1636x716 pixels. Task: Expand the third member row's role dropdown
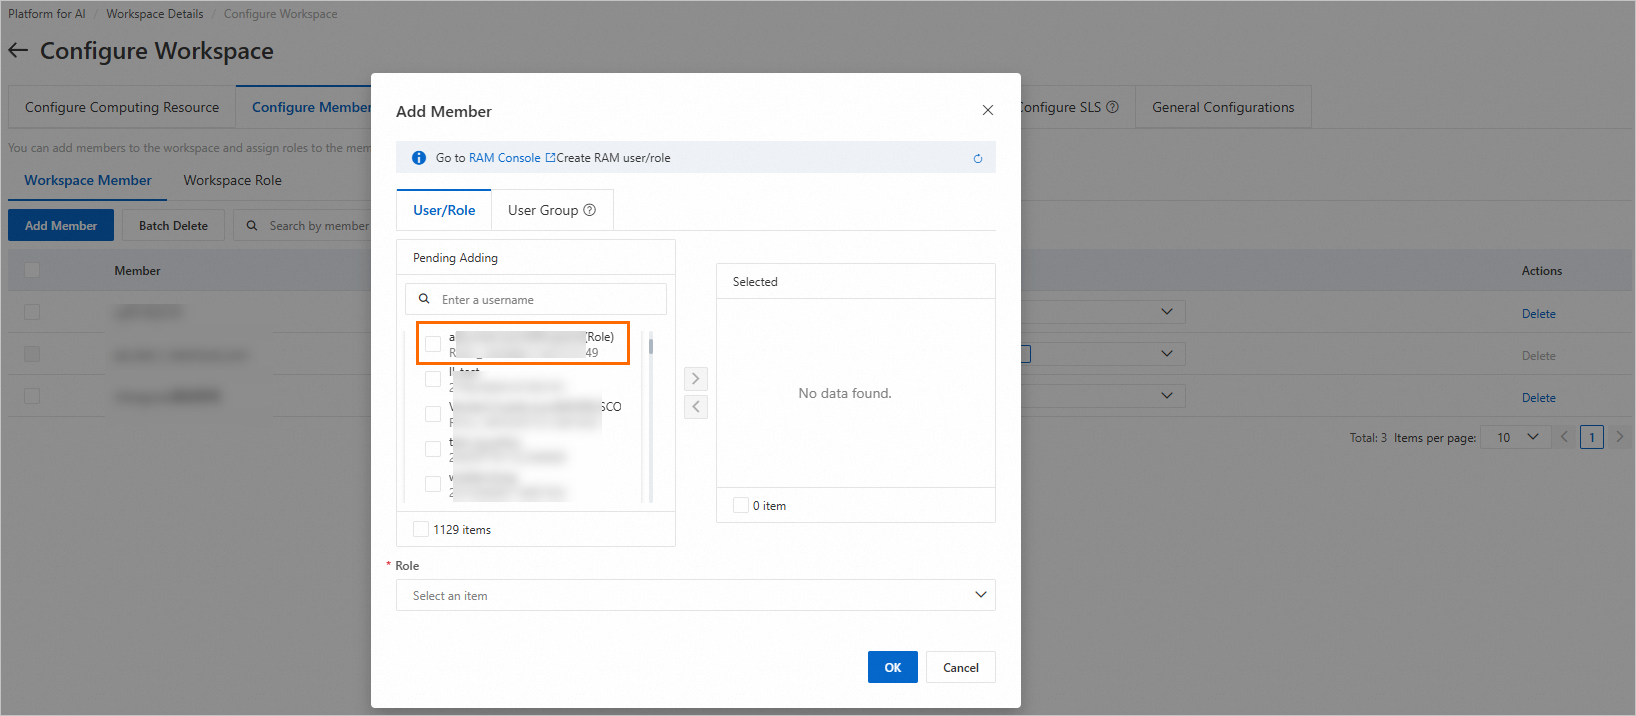(1166, 396)
